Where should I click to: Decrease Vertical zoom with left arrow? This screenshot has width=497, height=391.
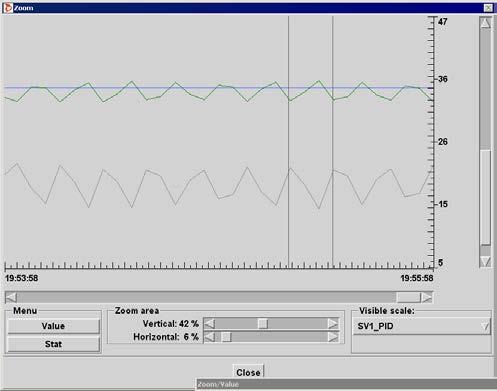point(209,324)
